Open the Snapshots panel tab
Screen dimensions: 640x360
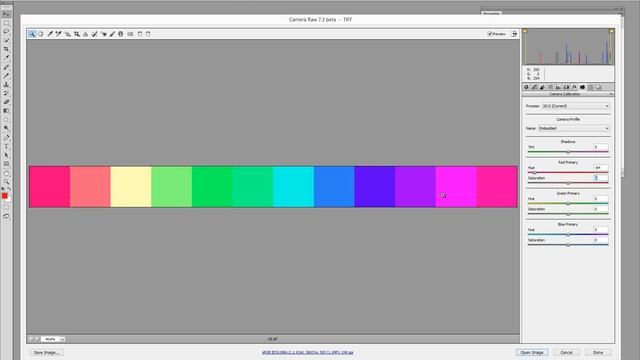(599, 87)
